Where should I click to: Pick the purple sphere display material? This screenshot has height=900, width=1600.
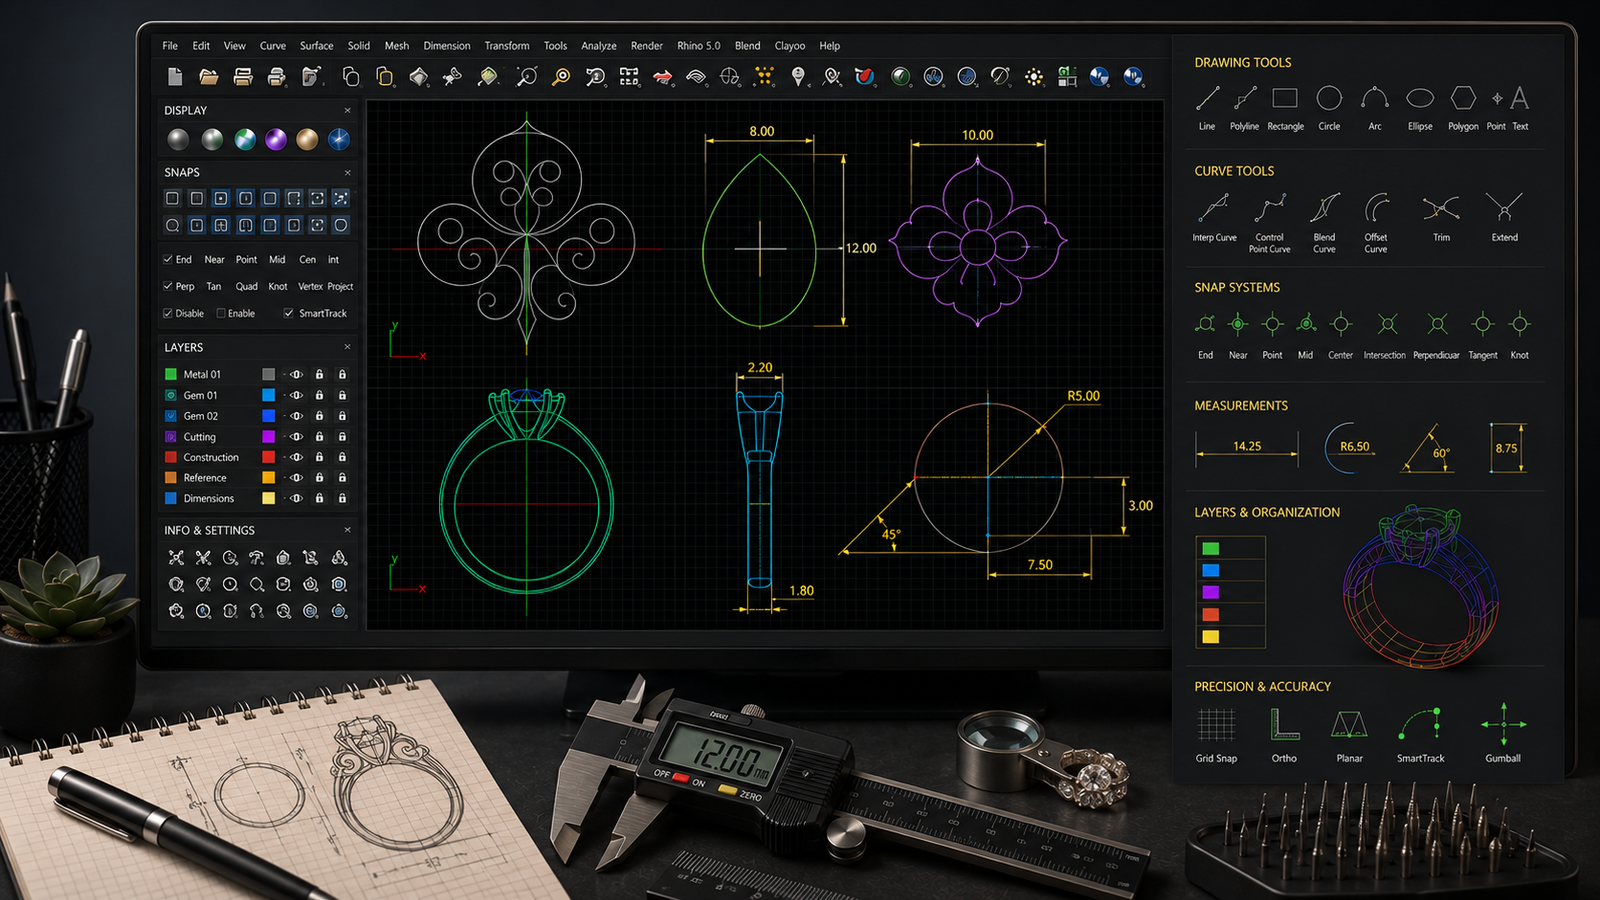pyautogui.click(x=276, y=139)
